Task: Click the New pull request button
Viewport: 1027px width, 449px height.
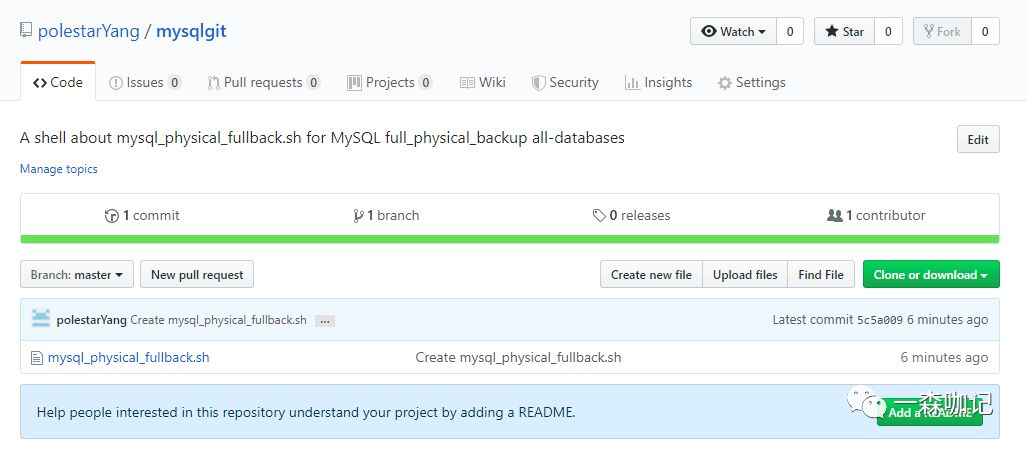Action: [197, 275]
